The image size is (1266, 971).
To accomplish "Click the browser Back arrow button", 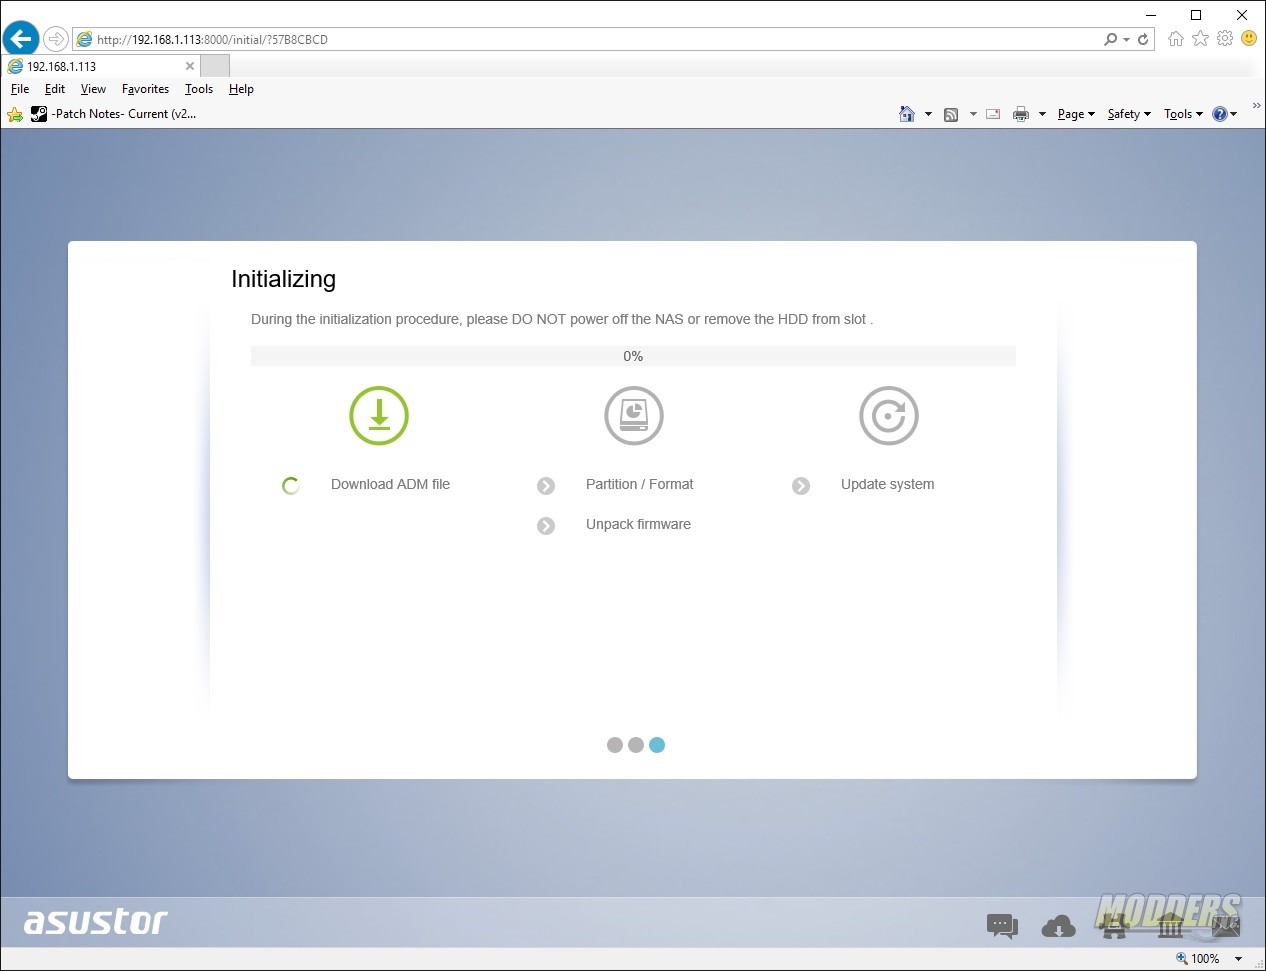I will tap(20, 39).
